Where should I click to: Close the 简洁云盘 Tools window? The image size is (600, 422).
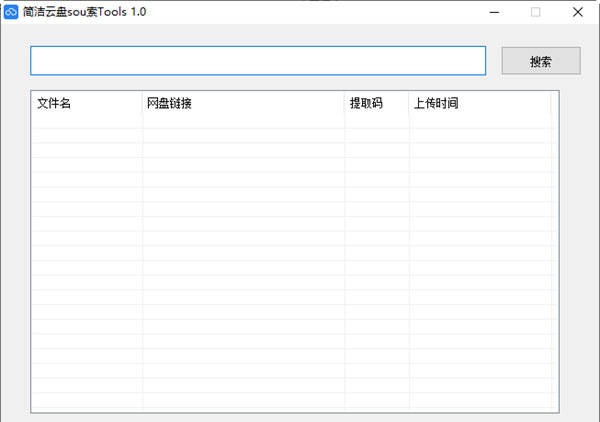[x=577, y=12]
